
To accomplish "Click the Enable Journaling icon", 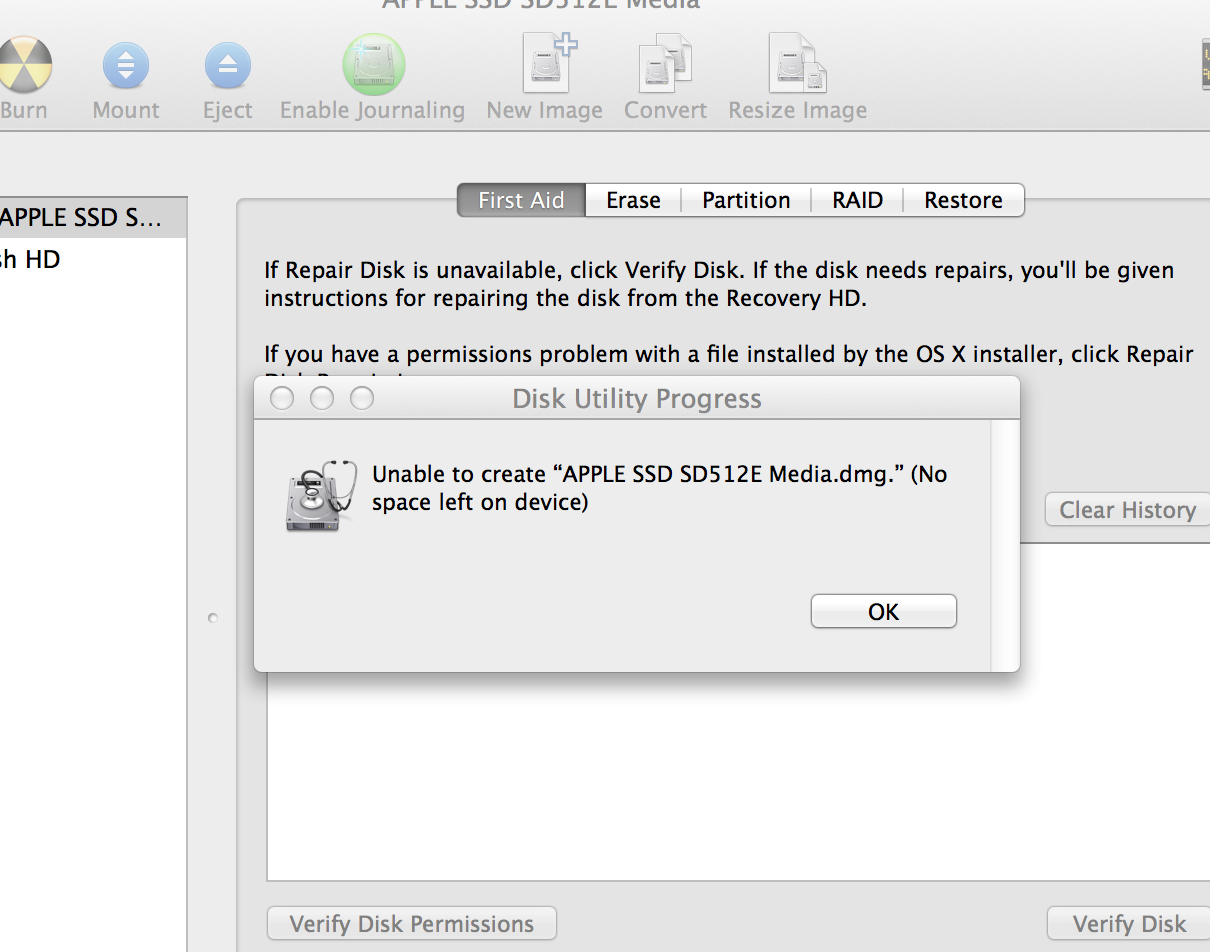I will pos(373,65).
